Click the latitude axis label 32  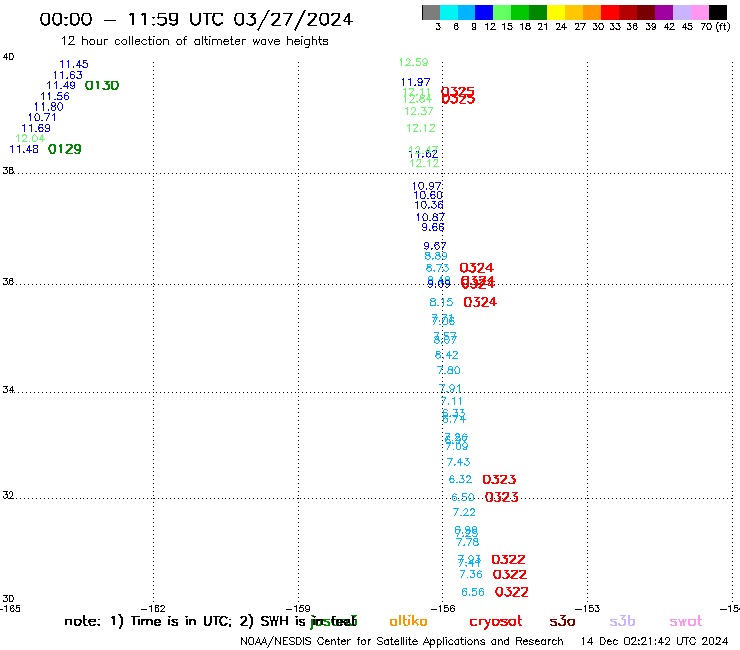coord(8,495)
